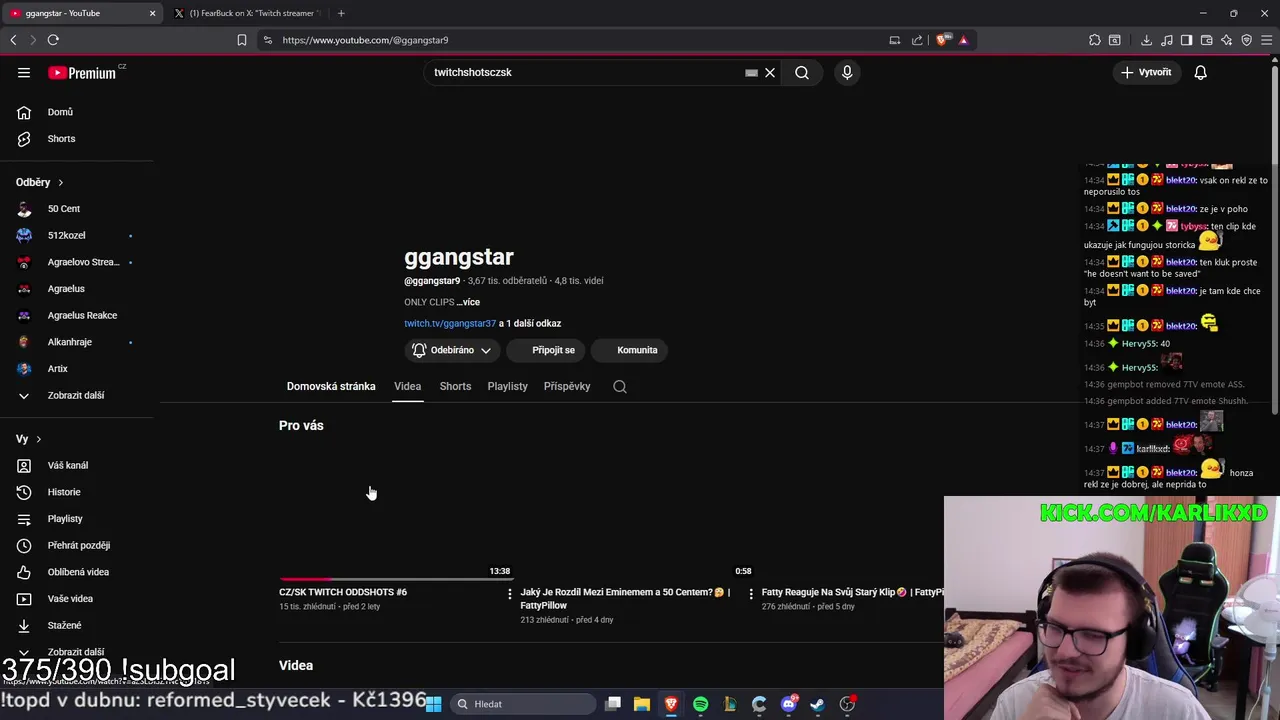Click the Brave Shields lion icon

coord(942,40)
